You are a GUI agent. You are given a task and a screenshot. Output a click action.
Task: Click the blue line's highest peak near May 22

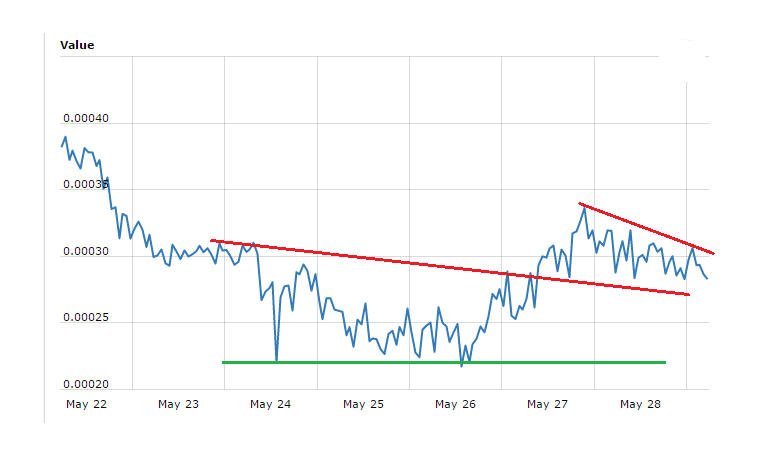65,137
